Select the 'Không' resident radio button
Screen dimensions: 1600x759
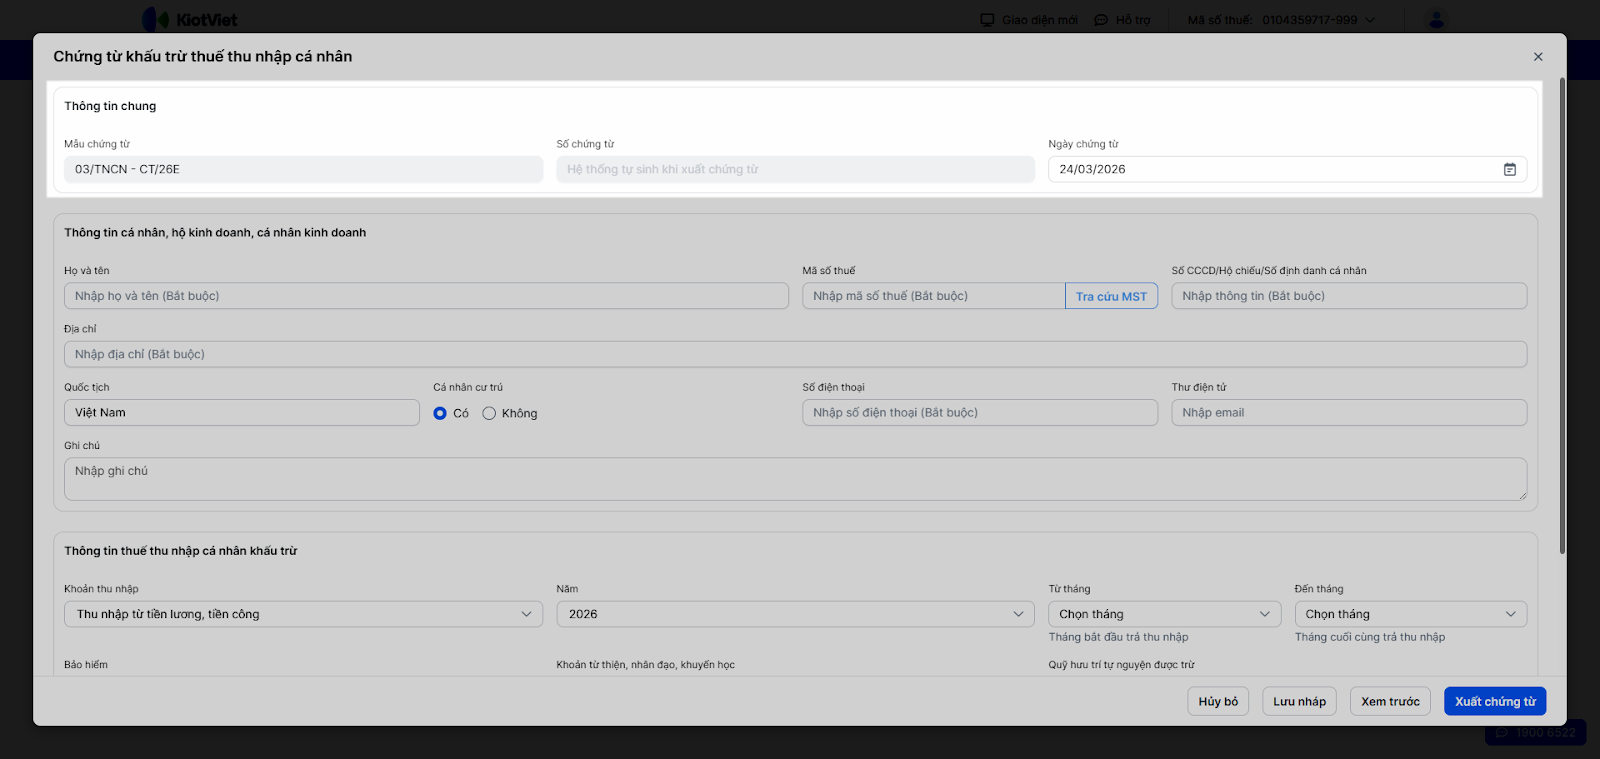[489, 413]
